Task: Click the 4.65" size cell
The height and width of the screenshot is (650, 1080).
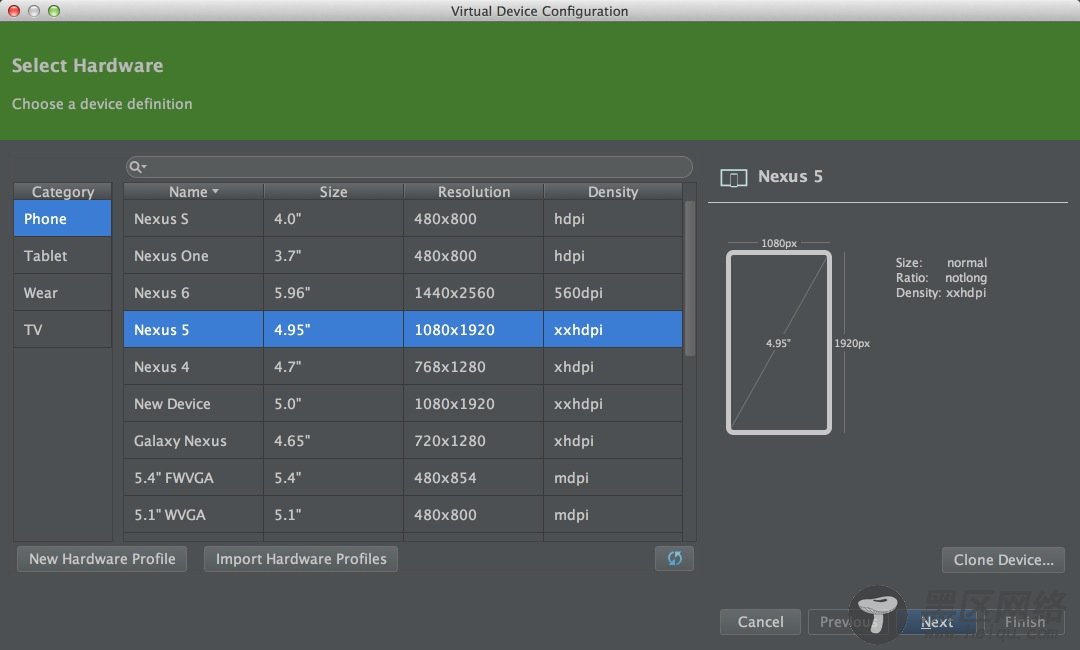Action: coord(333,441)
